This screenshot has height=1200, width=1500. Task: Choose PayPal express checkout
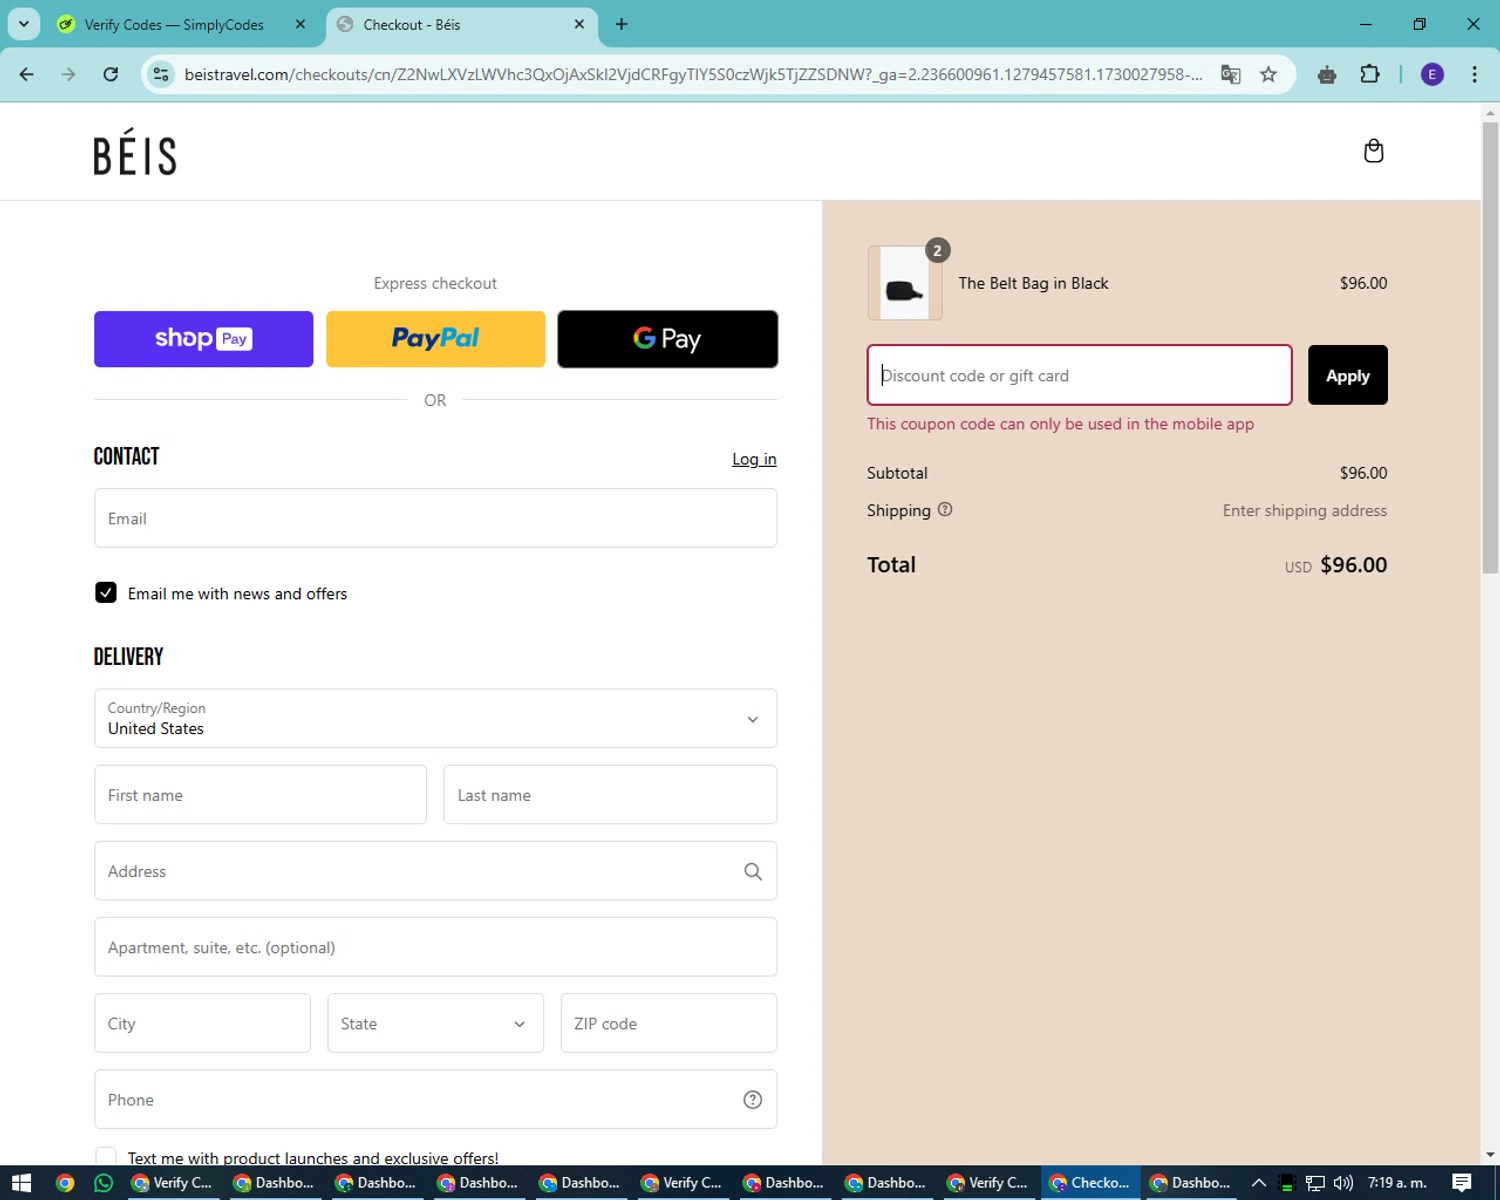(435, 339)
